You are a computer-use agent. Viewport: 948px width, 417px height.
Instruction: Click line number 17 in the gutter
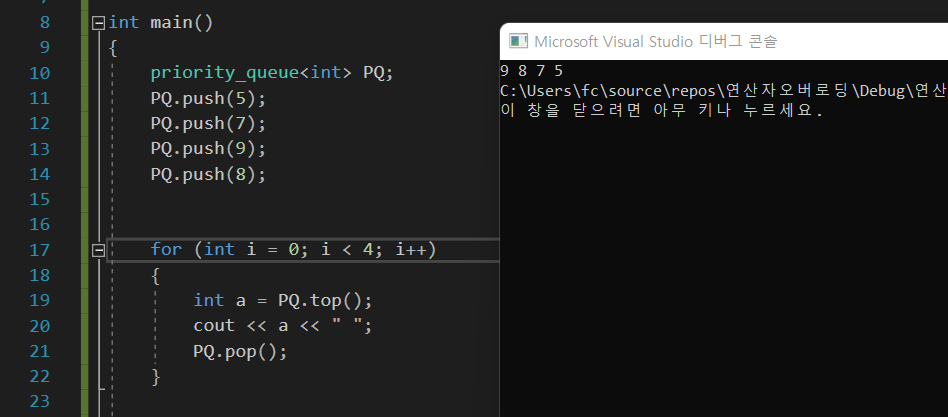point(40,250)
